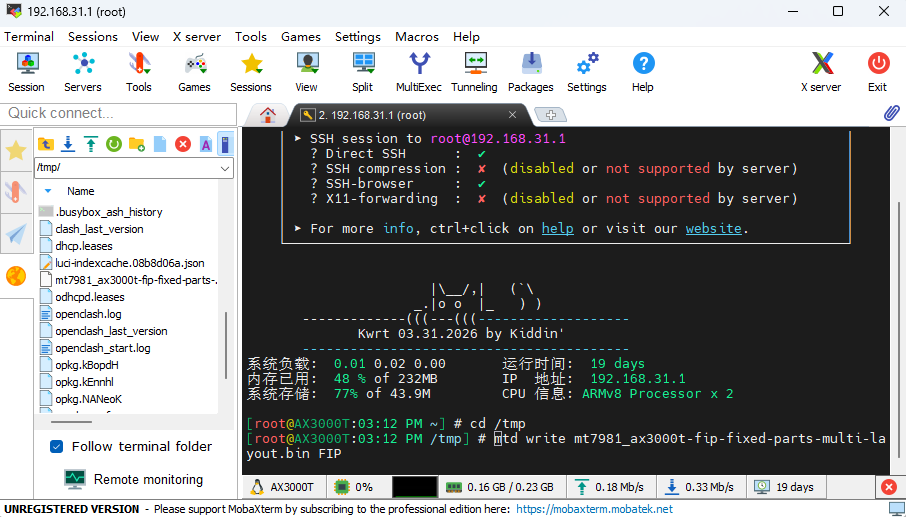
Task: Delete selected file with red X icon
Action: pyautogui.click(x=183, y=144)
